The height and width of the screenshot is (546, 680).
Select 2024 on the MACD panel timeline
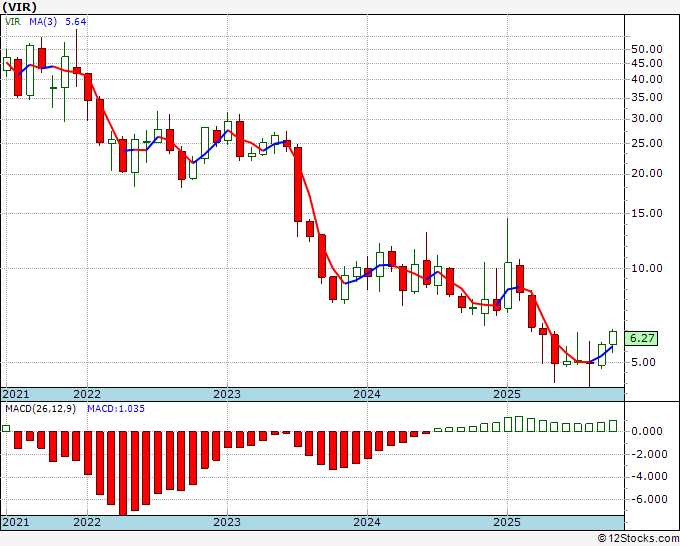(367, 522)
